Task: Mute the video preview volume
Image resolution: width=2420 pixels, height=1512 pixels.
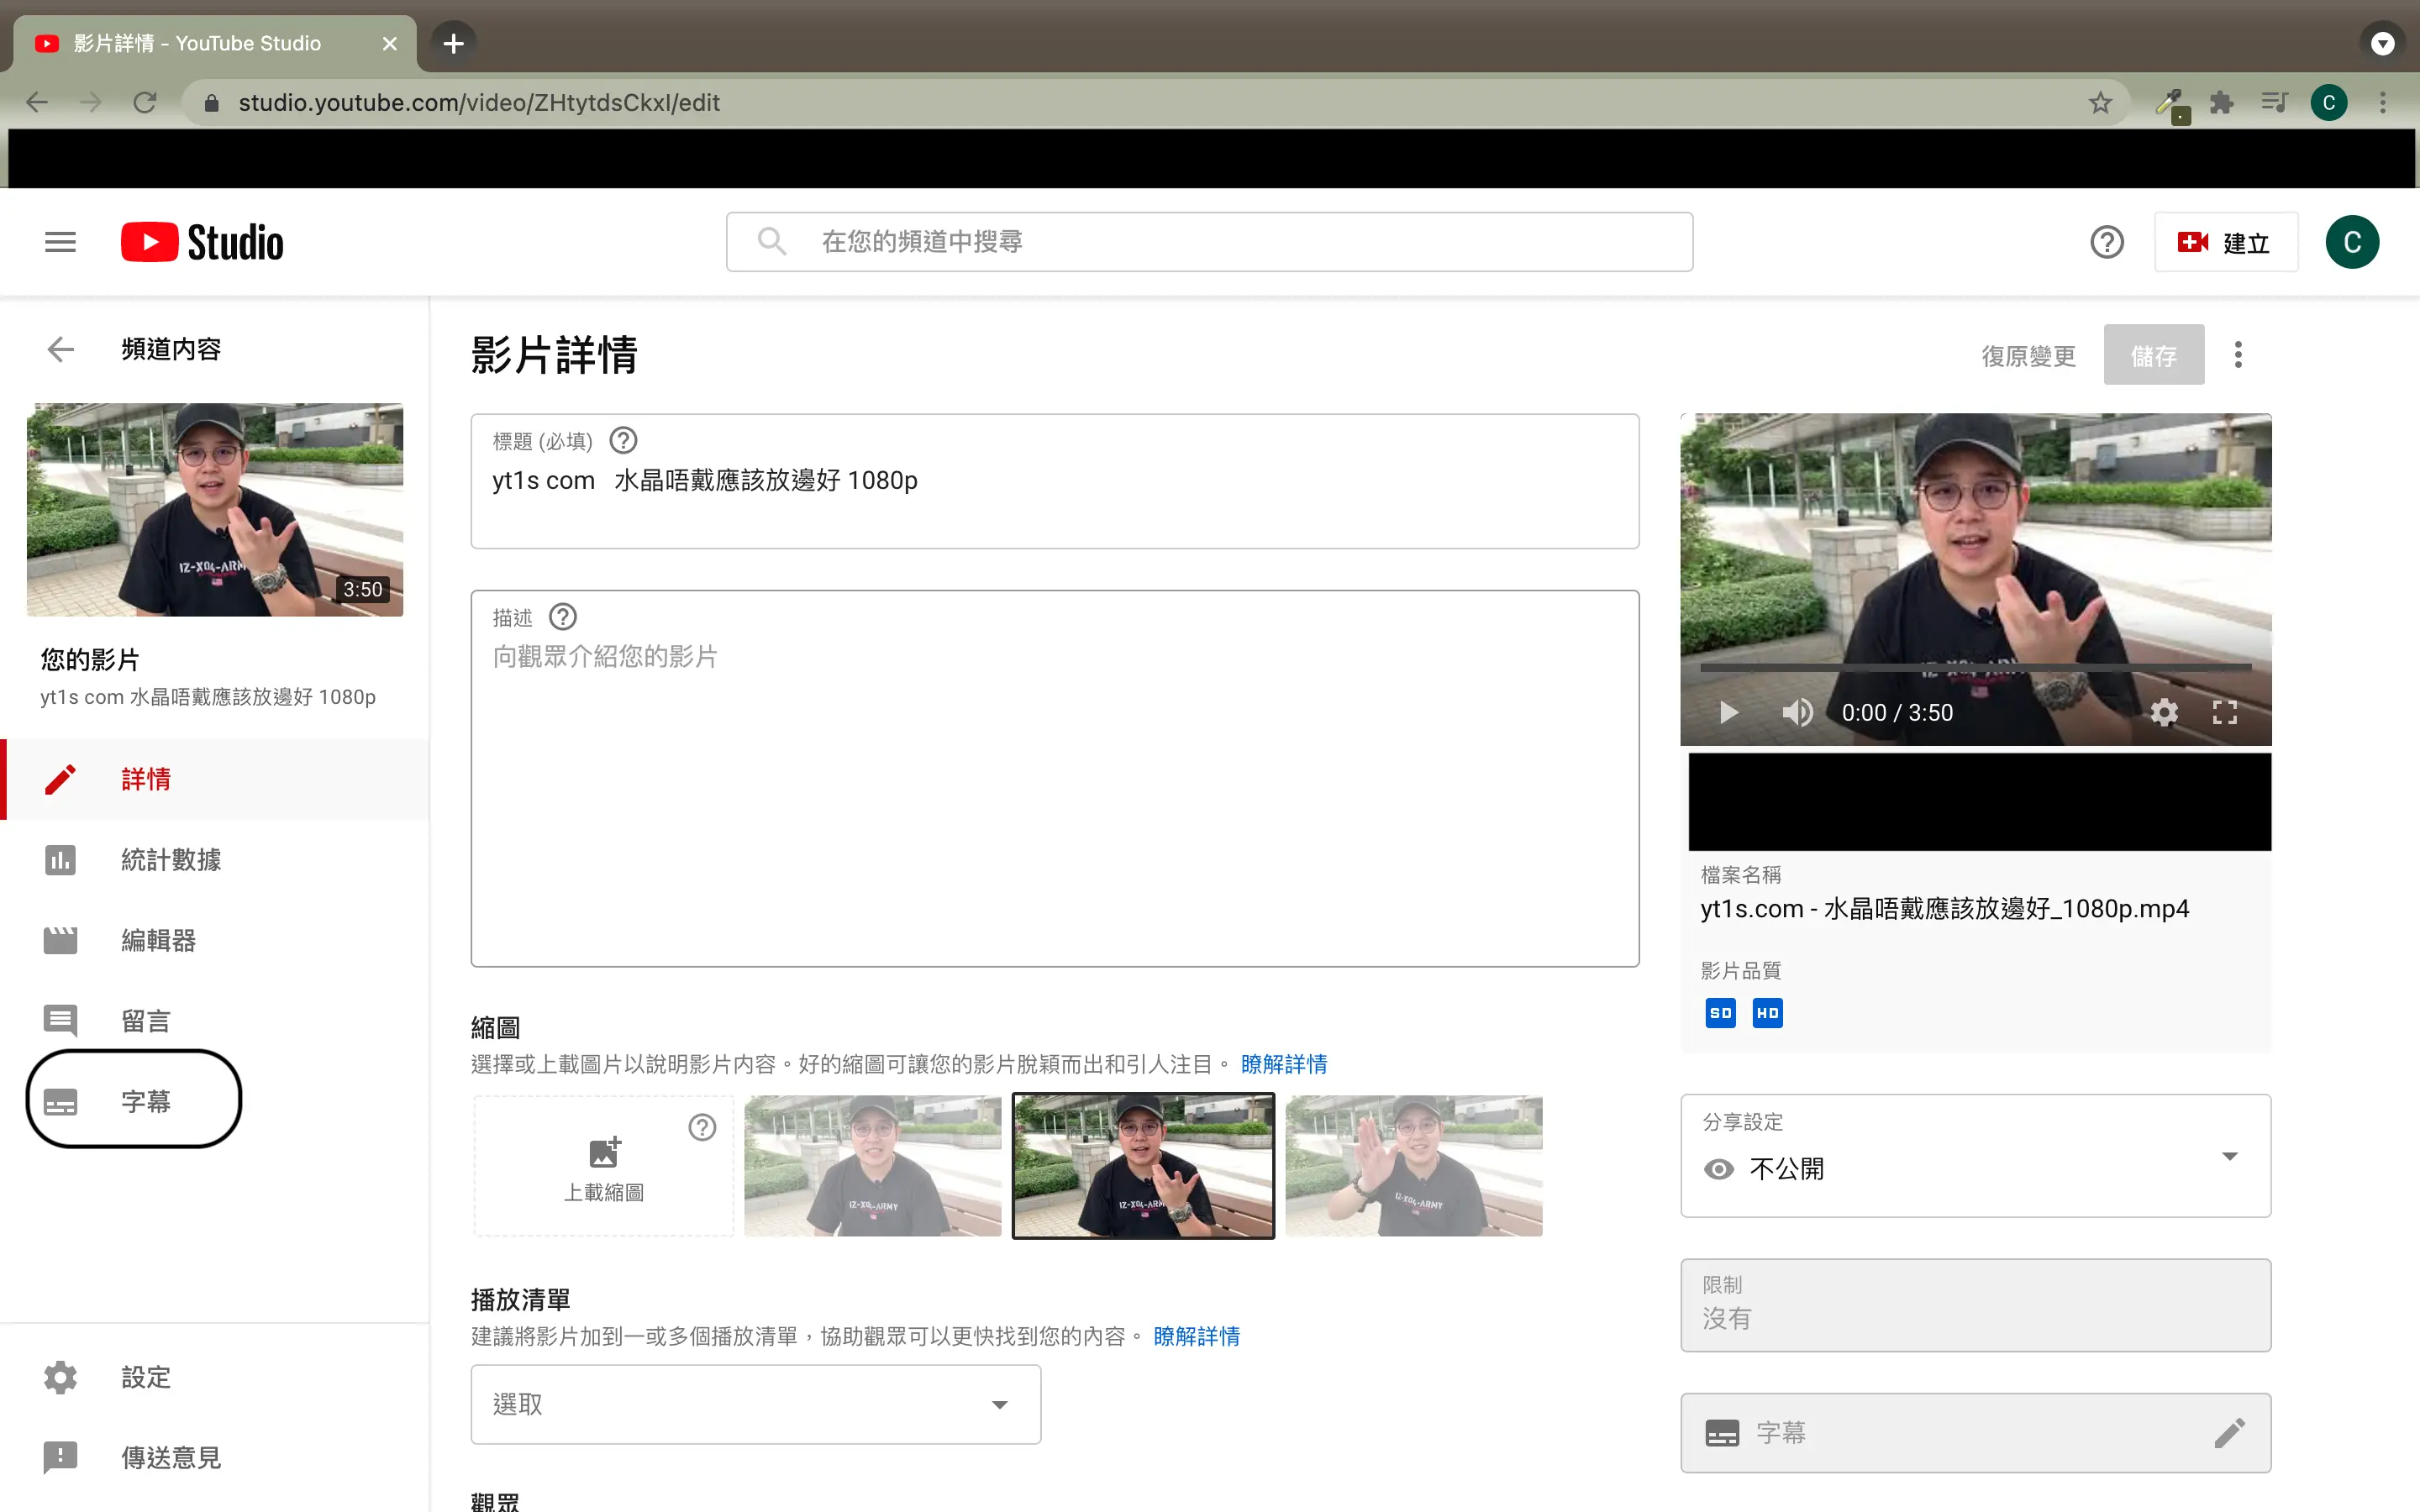Action: pos(1796,712)
